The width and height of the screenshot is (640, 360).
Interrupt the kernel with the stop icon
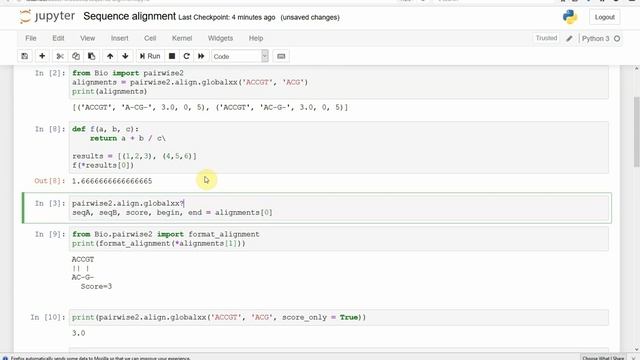click(172, 56)
